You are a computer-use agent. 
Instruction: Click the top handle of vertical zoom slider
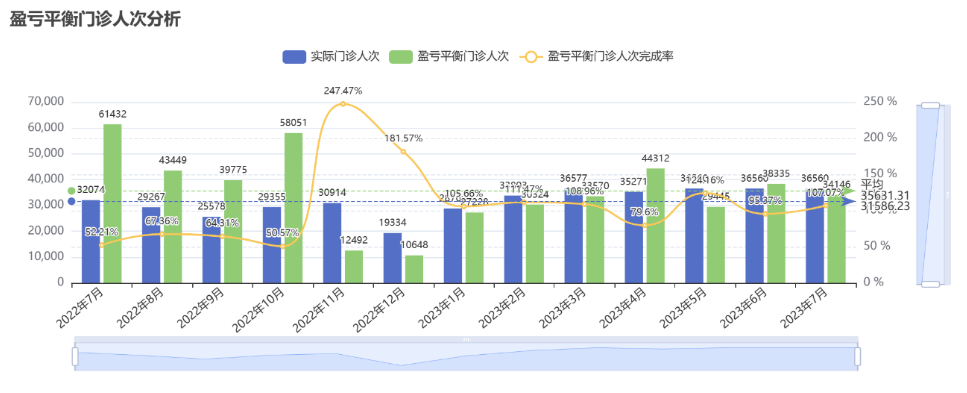click(x=930, y=105)
